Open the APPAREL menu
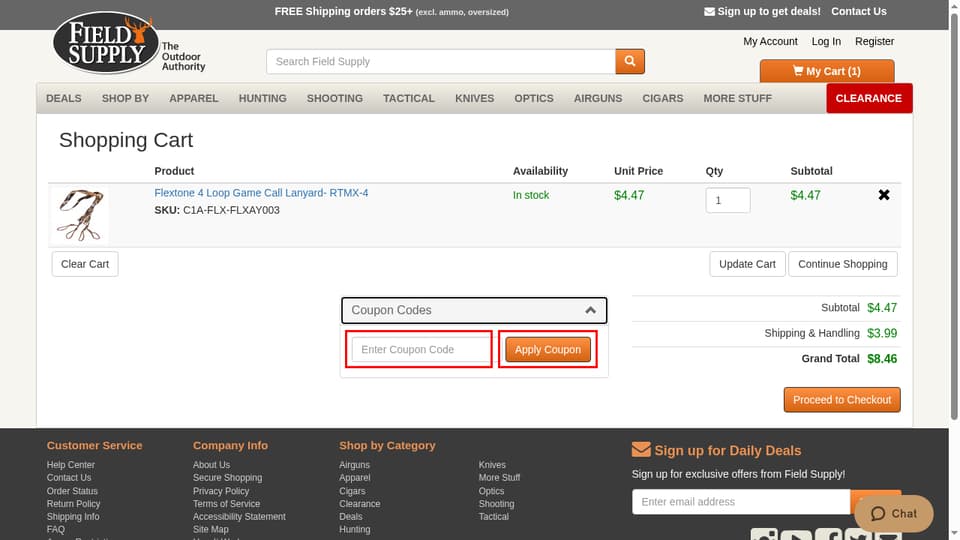This screenshot has height=540, width=960. coord(193,98)
